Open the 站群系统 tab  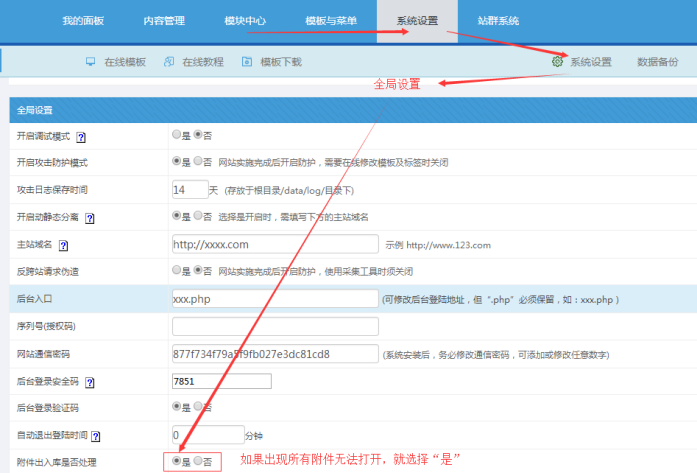pyautogui.click(x=498, y=21)
